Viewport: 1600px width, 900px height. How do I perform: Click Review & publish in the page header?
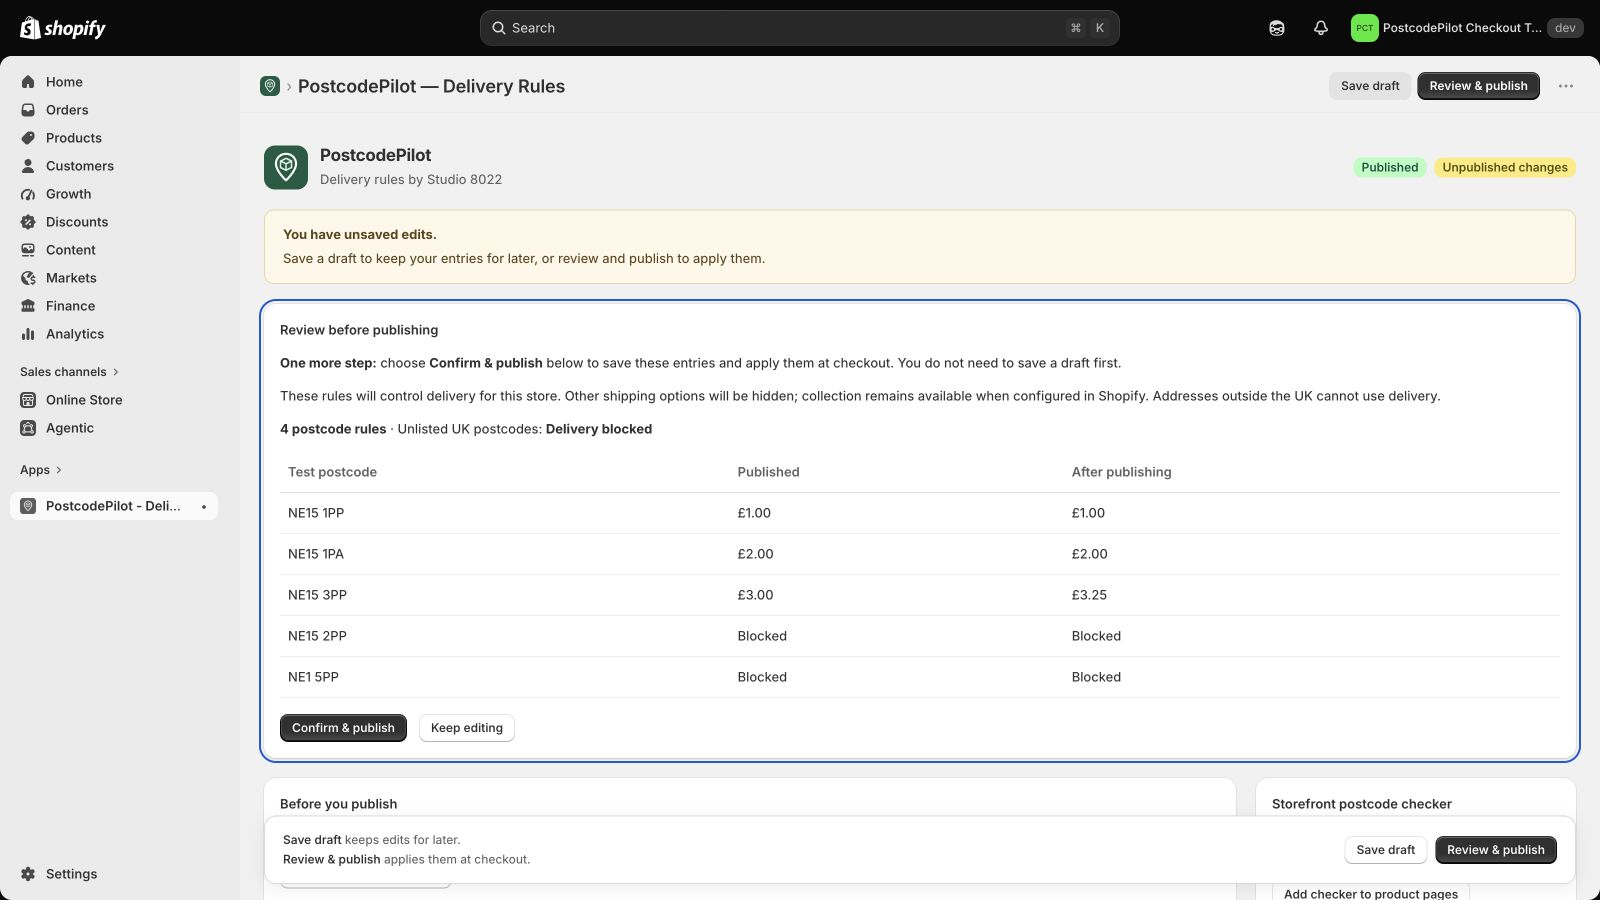[x=1478, y=86]
